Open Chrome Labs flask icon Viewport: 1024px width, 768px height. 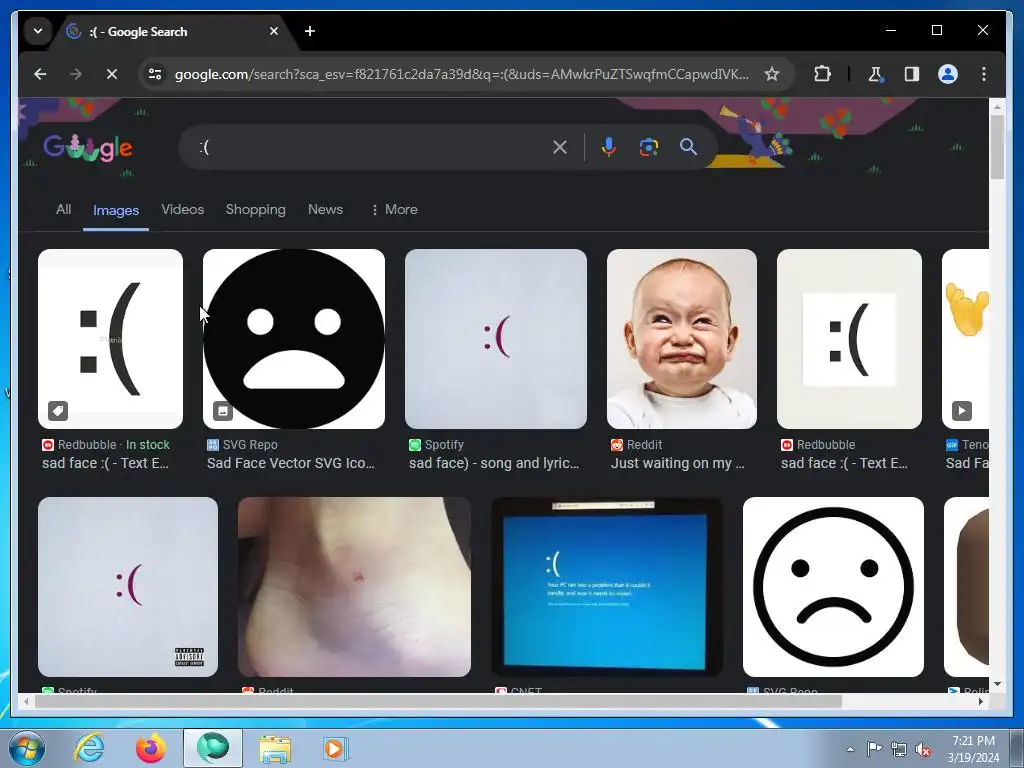pos(875,74)
